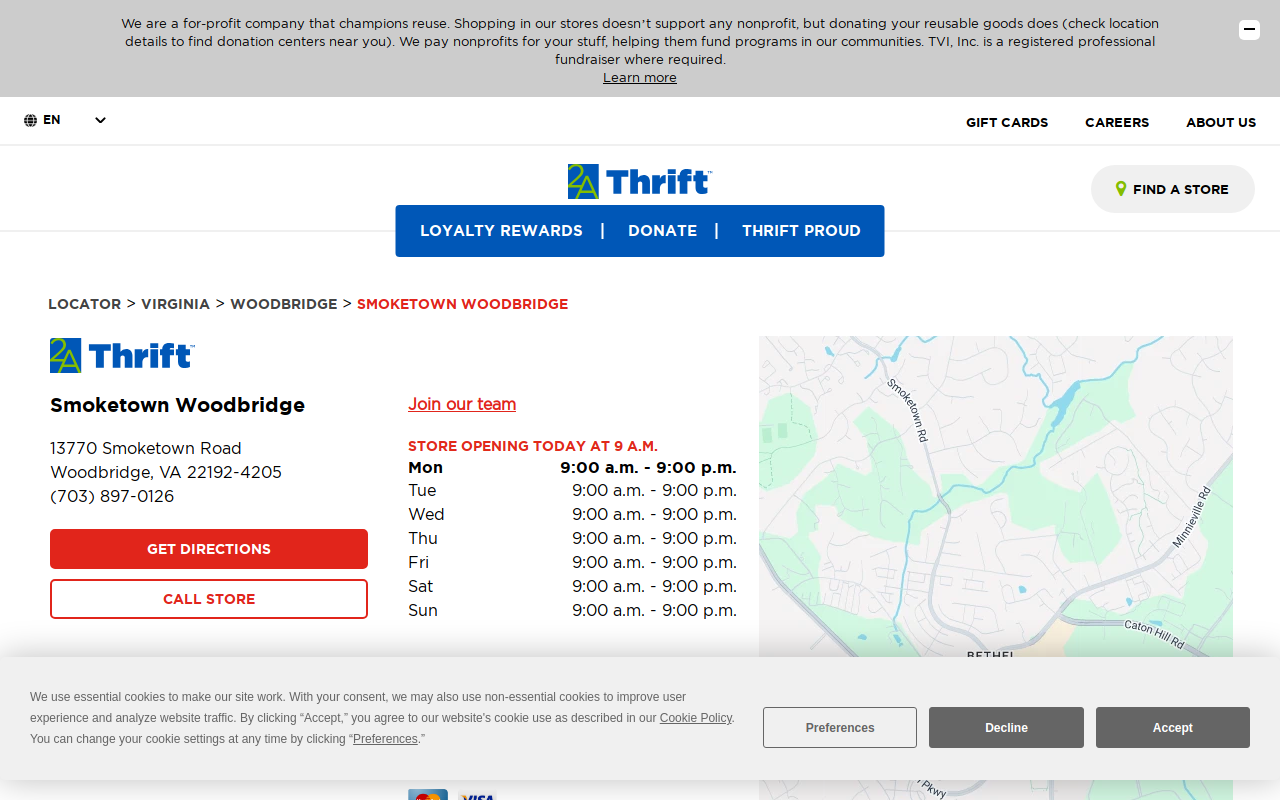1280x800 pixels.
Task: Open the EN language dropdown arrow
Action: [x=100, y=120]
